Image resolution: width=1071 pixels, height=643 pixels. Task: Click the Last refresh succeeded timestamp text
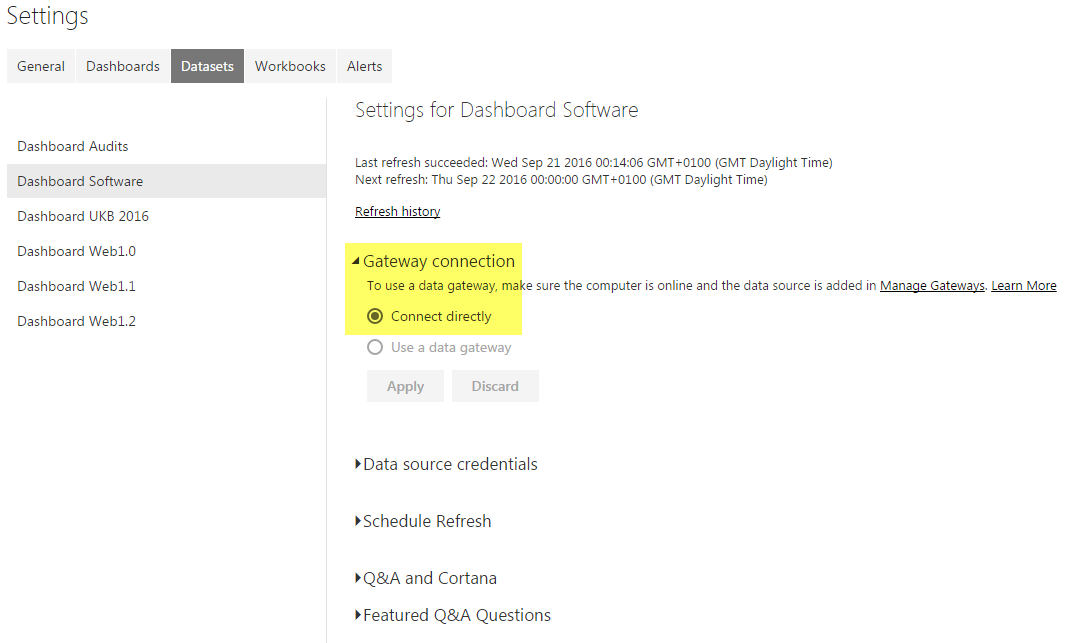[594, 163]
